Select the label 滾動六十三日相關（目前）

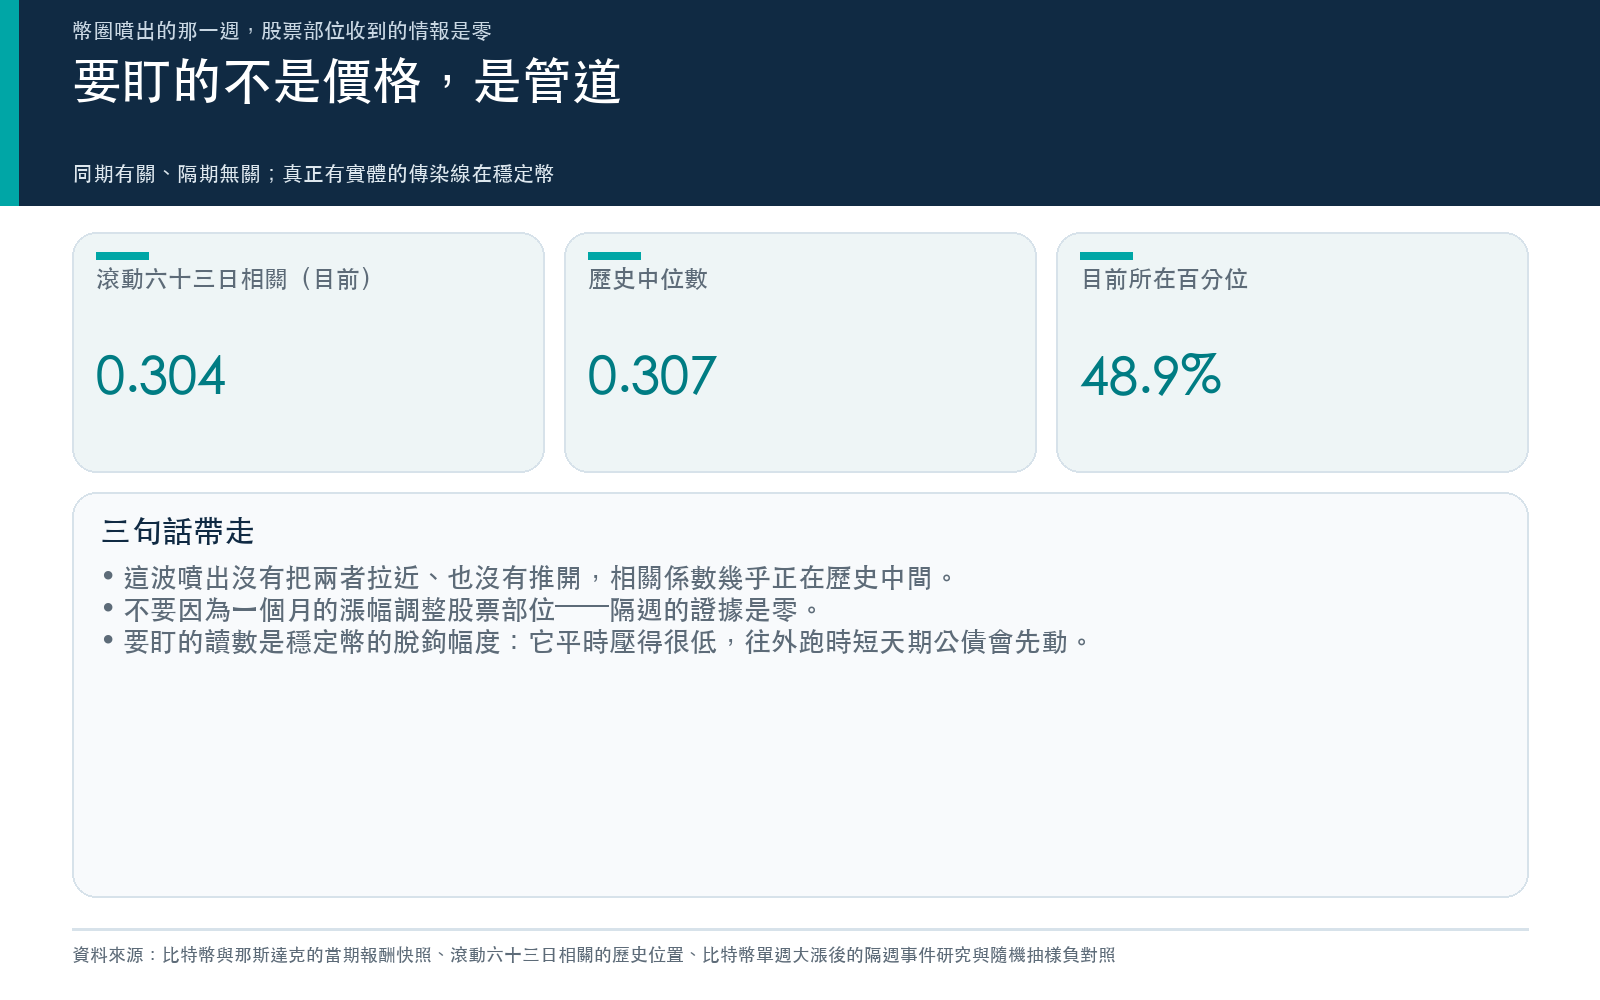(x=234, y=279)
